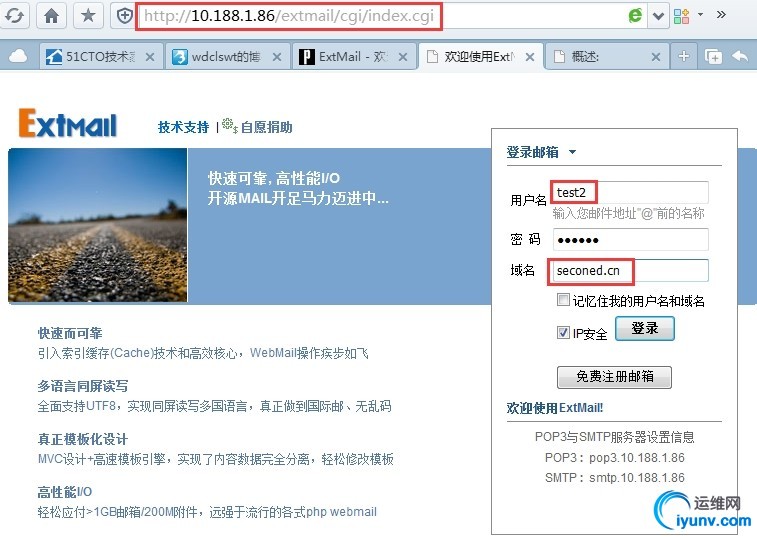Click the 用户名 field containing test2

pyautogui.click(x=631, y=192)
